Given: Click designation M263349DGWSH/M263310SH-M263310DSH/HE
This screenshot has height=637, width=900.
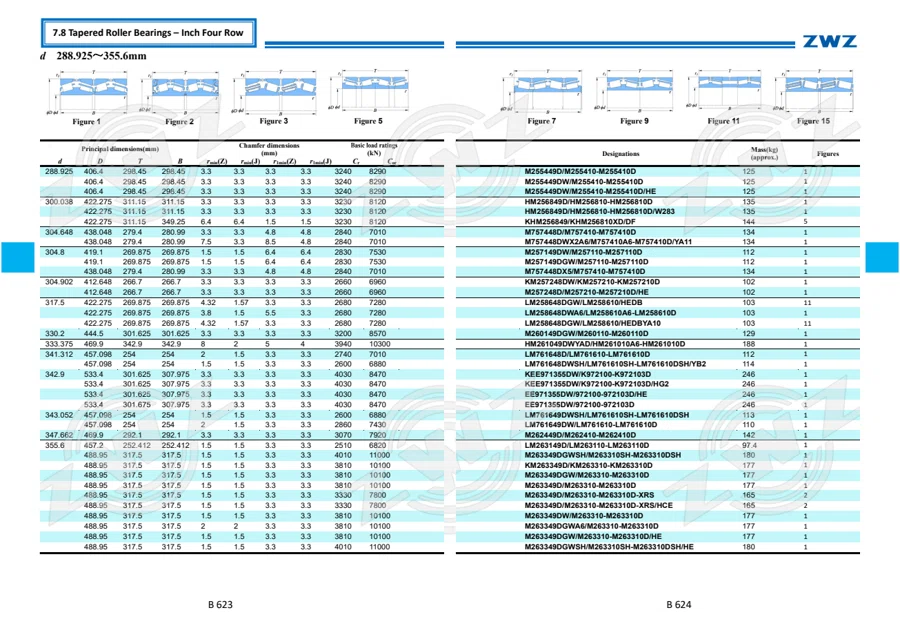Looking at the screenshot, I should click(609, 547).
